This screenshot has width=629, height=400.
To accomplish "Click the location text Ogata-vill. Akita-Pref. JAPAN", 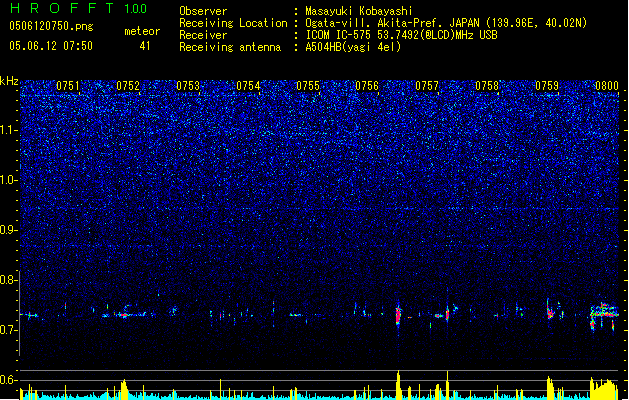I will tap(392, 23).
